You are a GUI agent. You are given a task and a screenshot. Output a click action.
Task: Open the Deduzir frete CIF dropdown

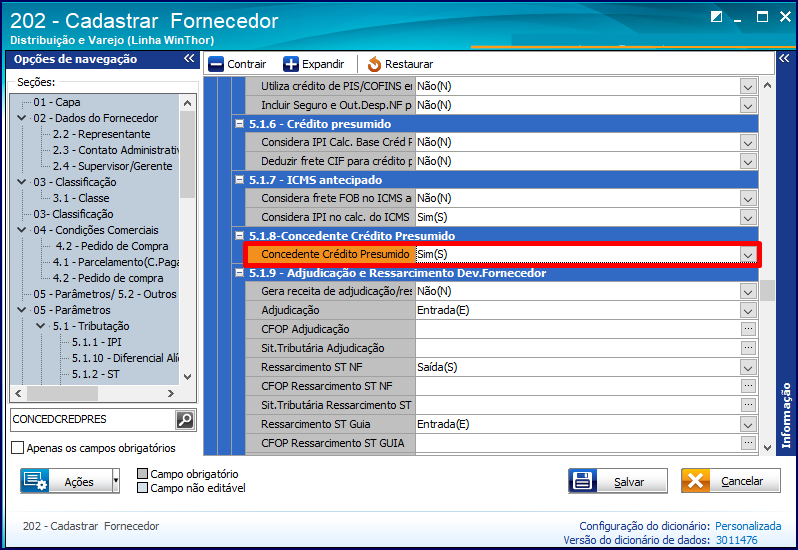pyautogui.click(x=748, y=162)
